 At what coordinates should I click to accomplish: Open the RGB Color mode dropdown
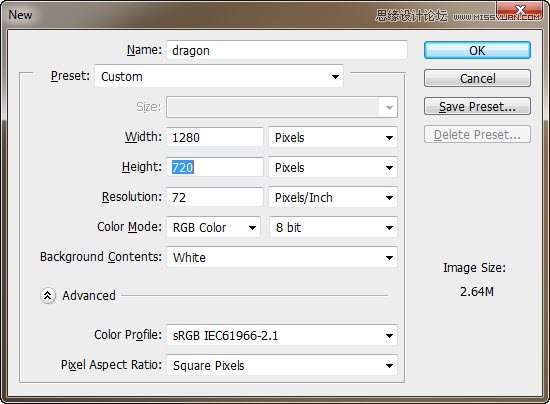coord(214,227)
